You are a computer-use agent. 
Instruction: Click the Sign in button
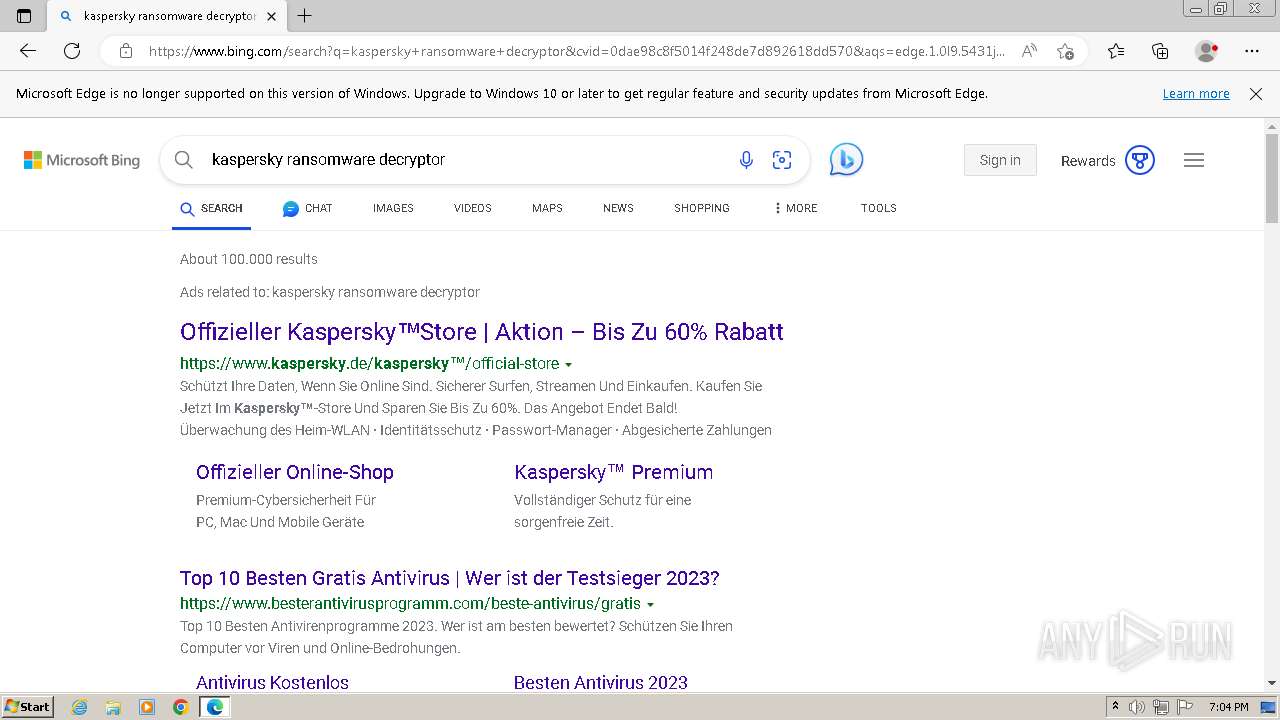1000,160
